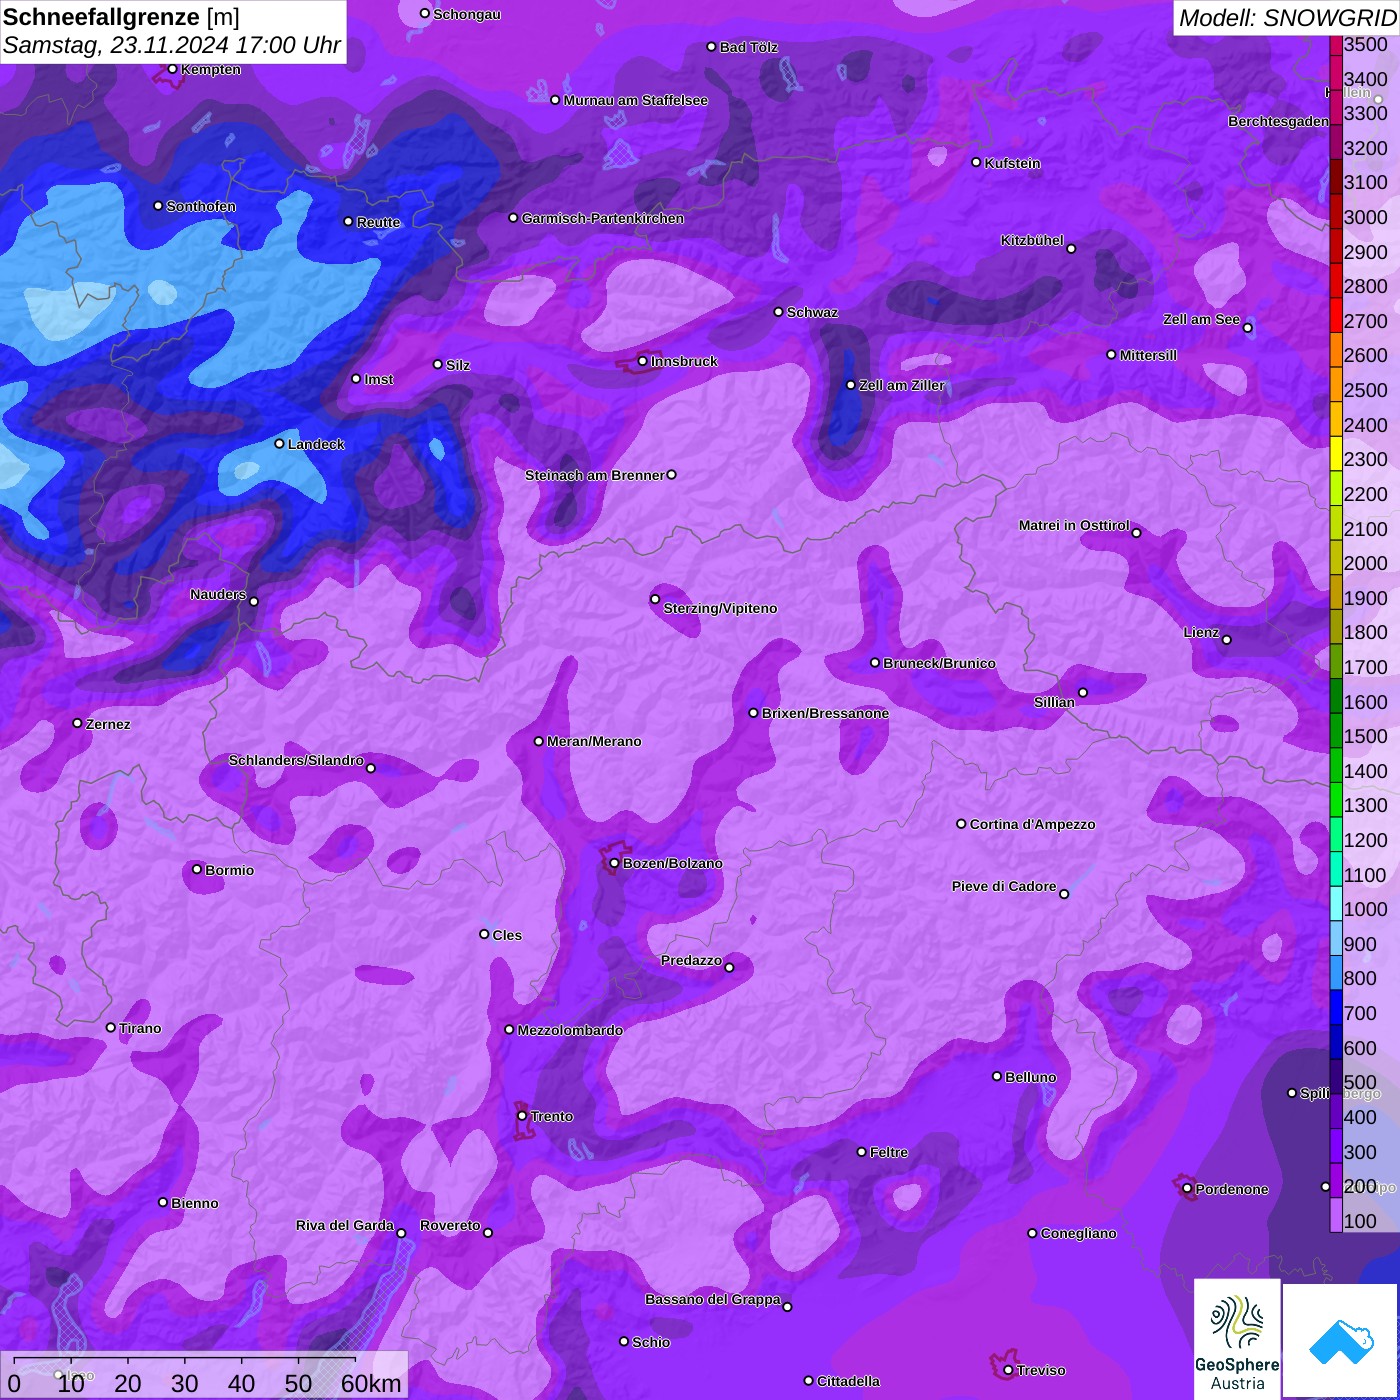Viewport: 1400px width, 1400px height.
Task: Click the 1000 light-cyan legend swatch
Action: point(1336,904)
